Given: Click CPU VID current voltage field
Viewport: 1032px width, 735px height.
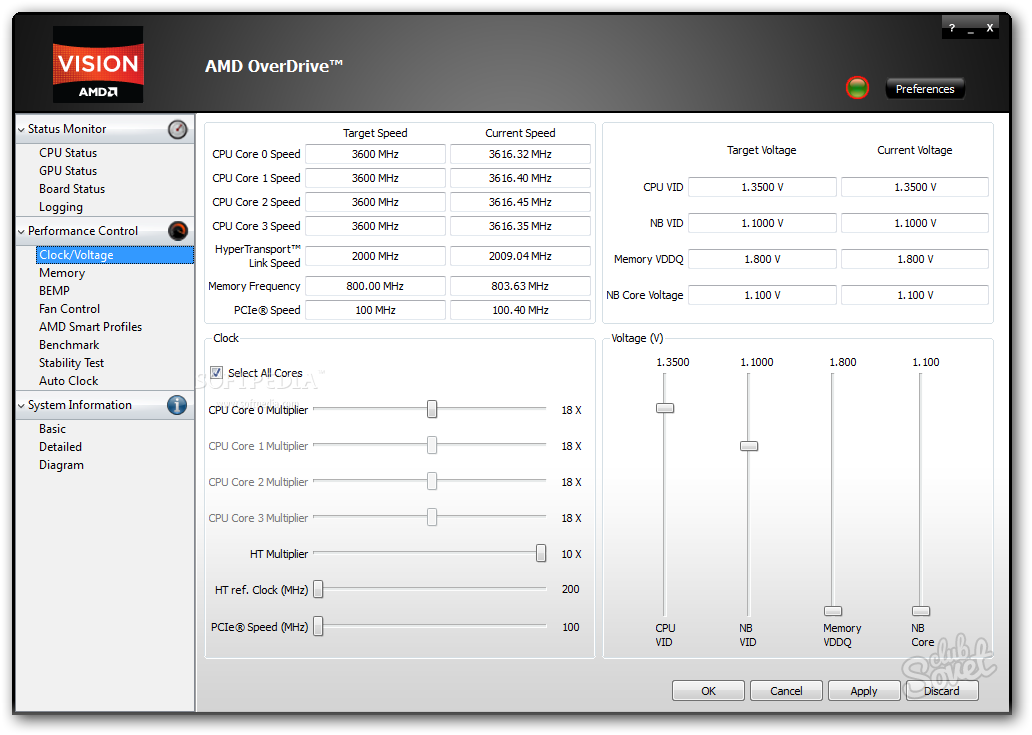Looking at the screenshot, I should (x=915, y=187).
